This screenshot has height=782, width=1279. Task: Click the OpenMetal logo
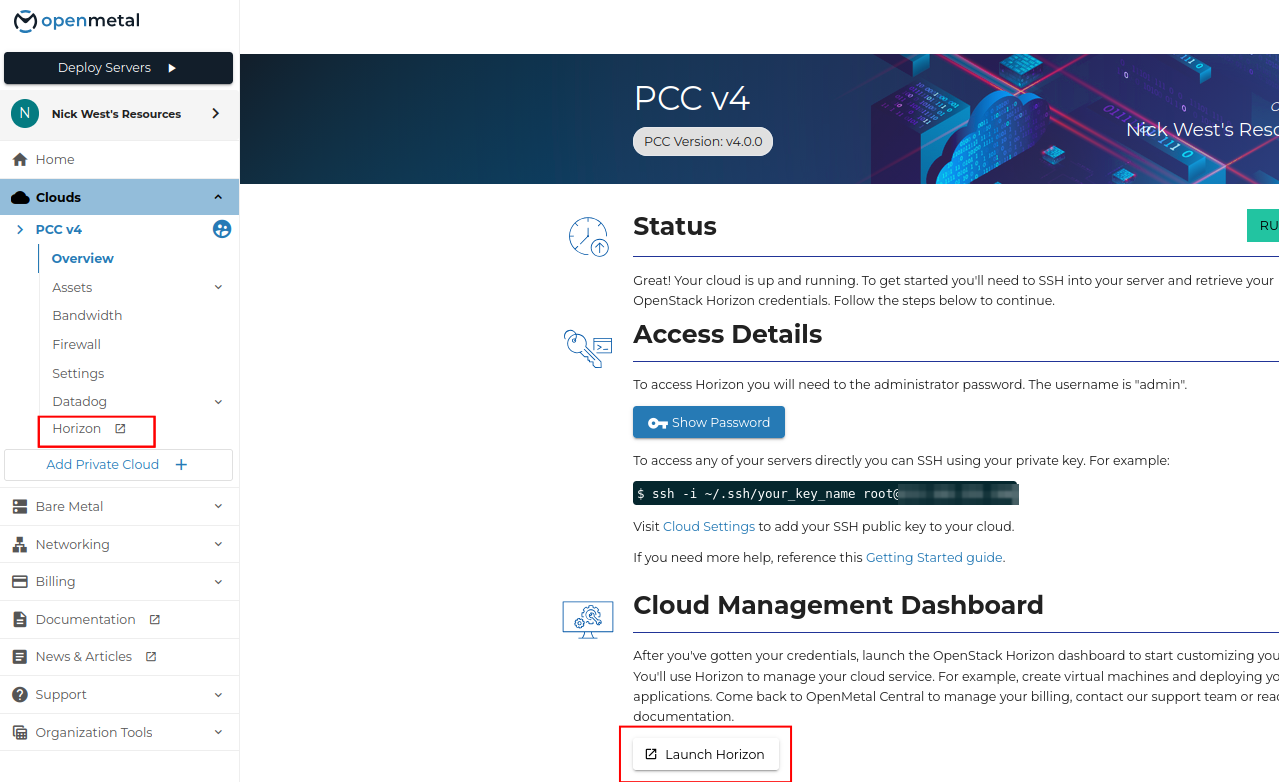76,21
